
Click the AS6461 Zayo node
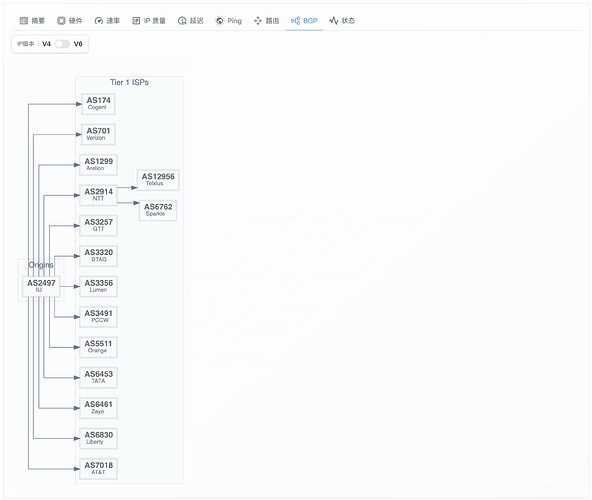(99, 408)
